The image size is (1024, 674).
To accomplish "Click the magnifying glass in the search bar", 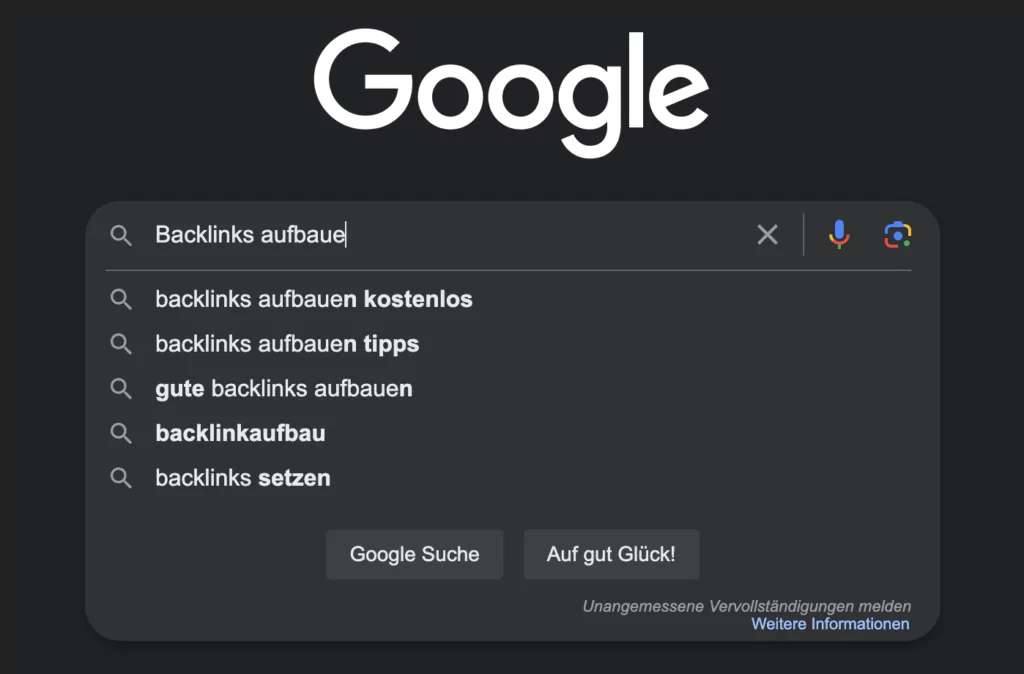I will [x=121, y=236].
